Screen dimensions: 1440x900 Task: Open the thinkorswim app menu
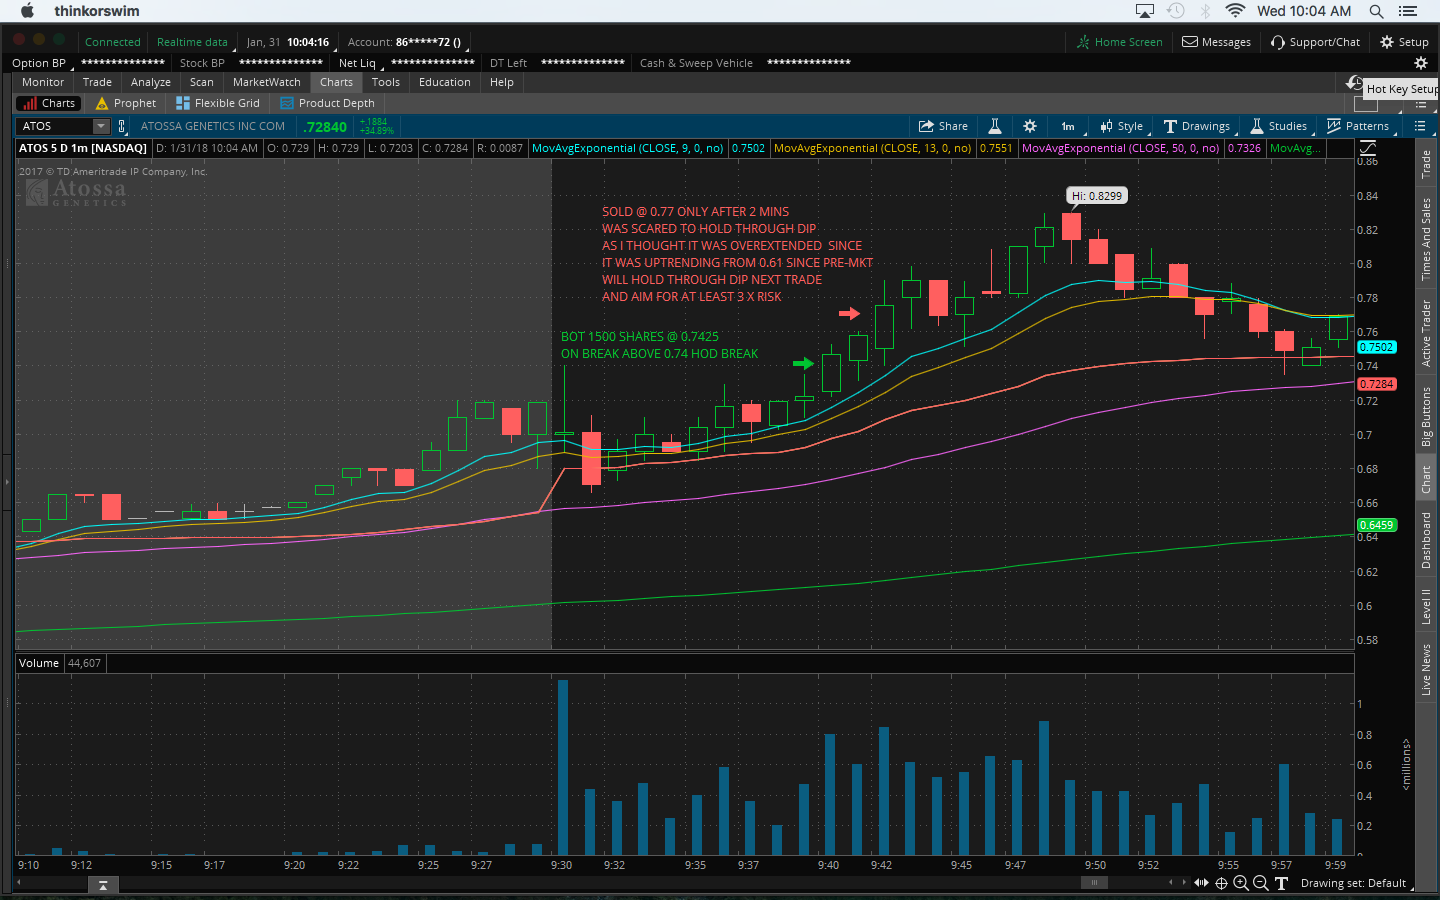[x=97, y=11]
